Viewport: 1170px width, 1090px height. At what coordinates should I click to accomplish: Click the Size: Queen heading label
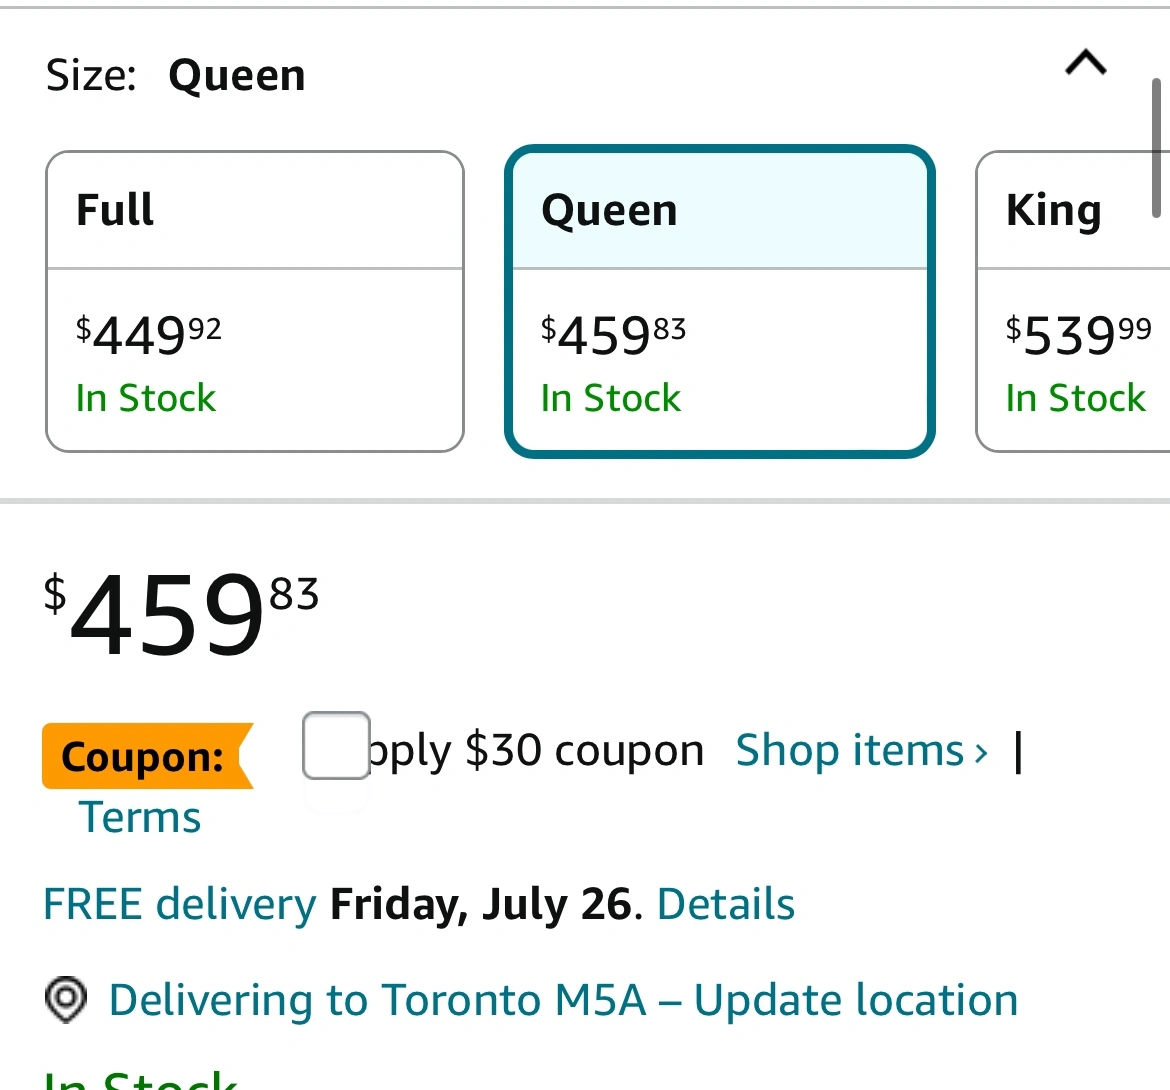[x=176, y=76]
